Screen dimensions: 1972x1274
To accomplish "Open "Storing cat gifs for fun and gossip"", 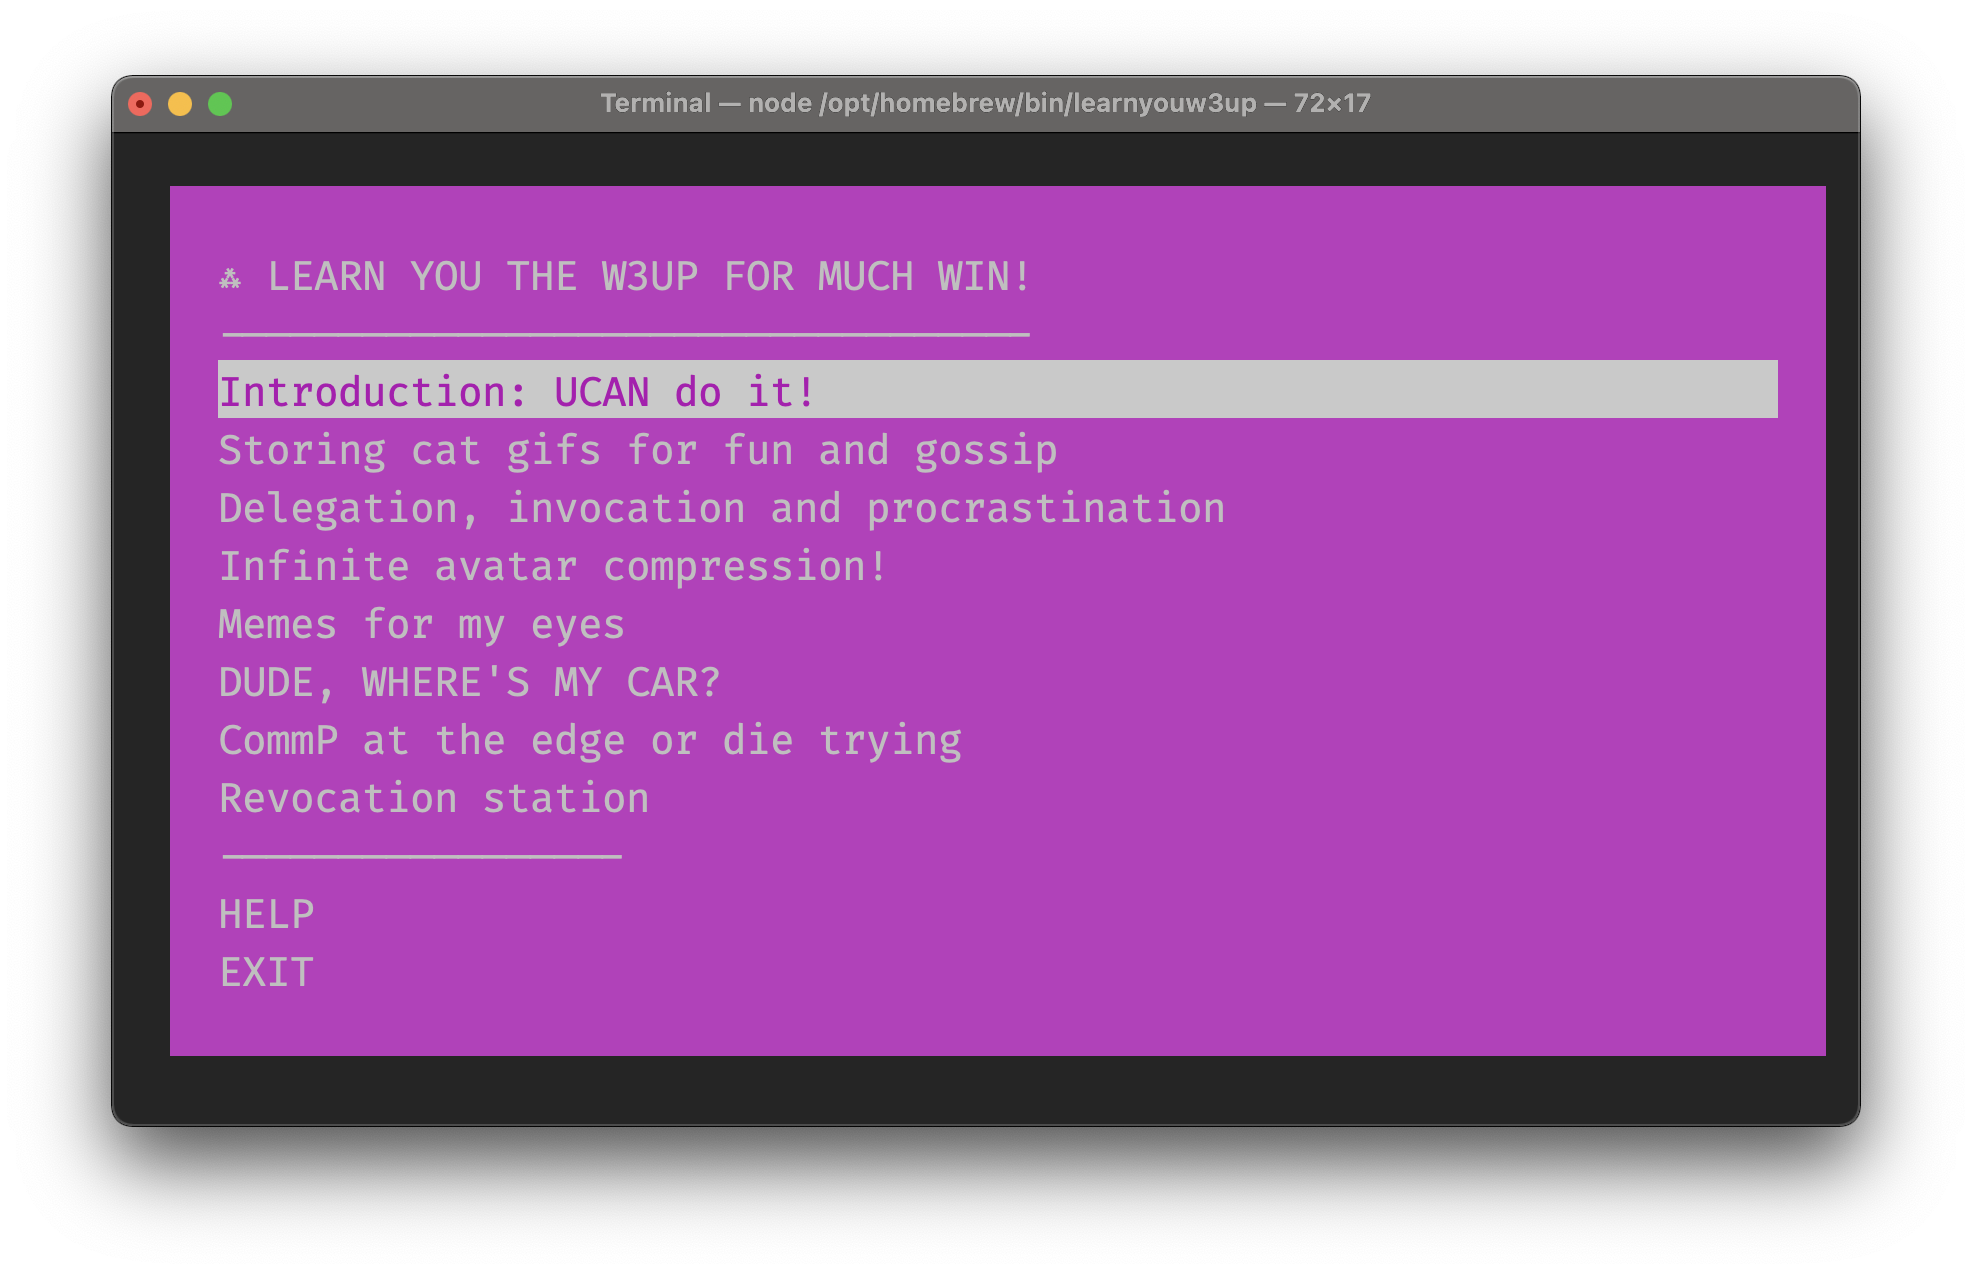I will [637, 450].
